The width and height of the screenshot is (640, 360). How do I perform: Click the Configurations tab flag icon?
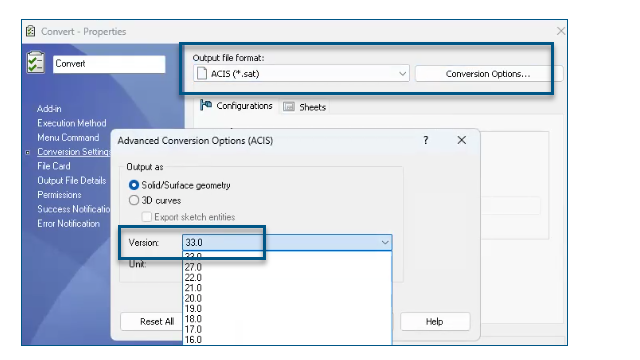point(206,105)
